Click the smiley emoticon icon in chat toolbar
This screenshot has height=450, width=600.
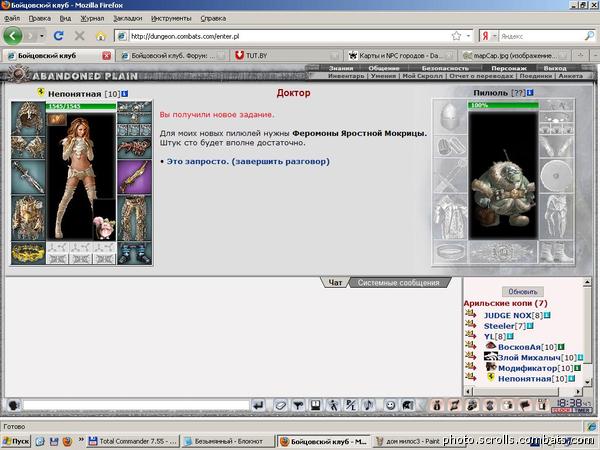click(x=390, y=405)
